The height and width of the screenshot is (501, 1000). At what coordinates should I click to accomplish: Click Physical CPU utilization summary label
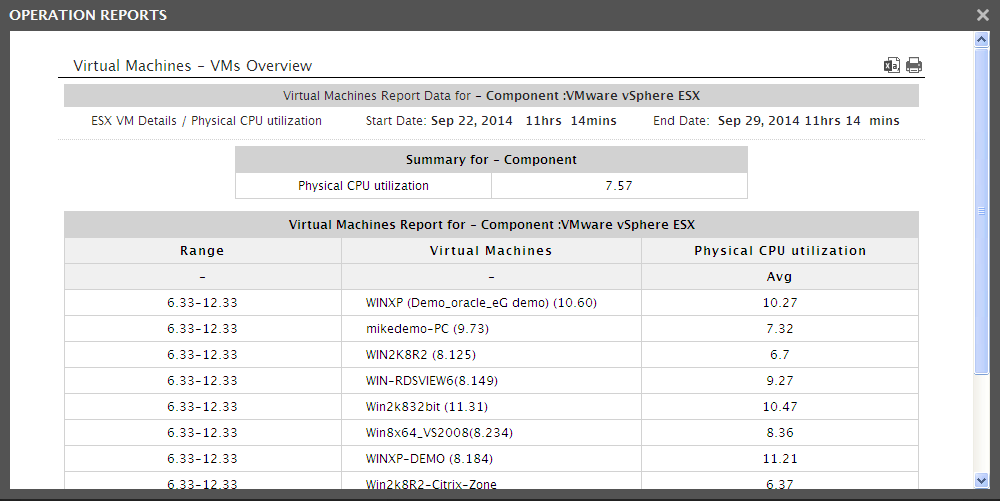[x=364, y=185]
